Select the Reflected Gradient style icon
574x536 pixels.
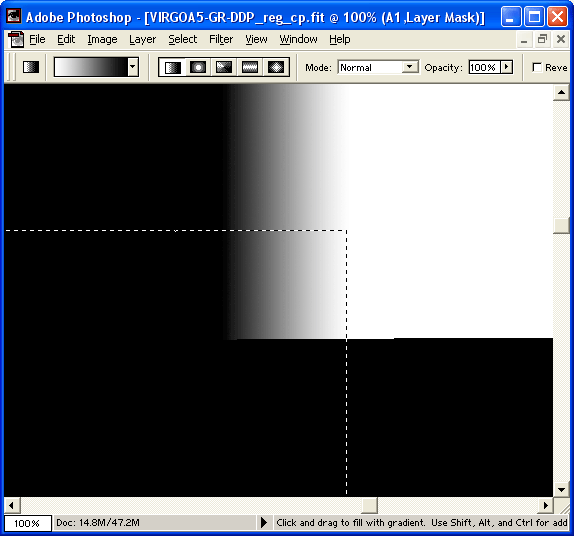250,67
